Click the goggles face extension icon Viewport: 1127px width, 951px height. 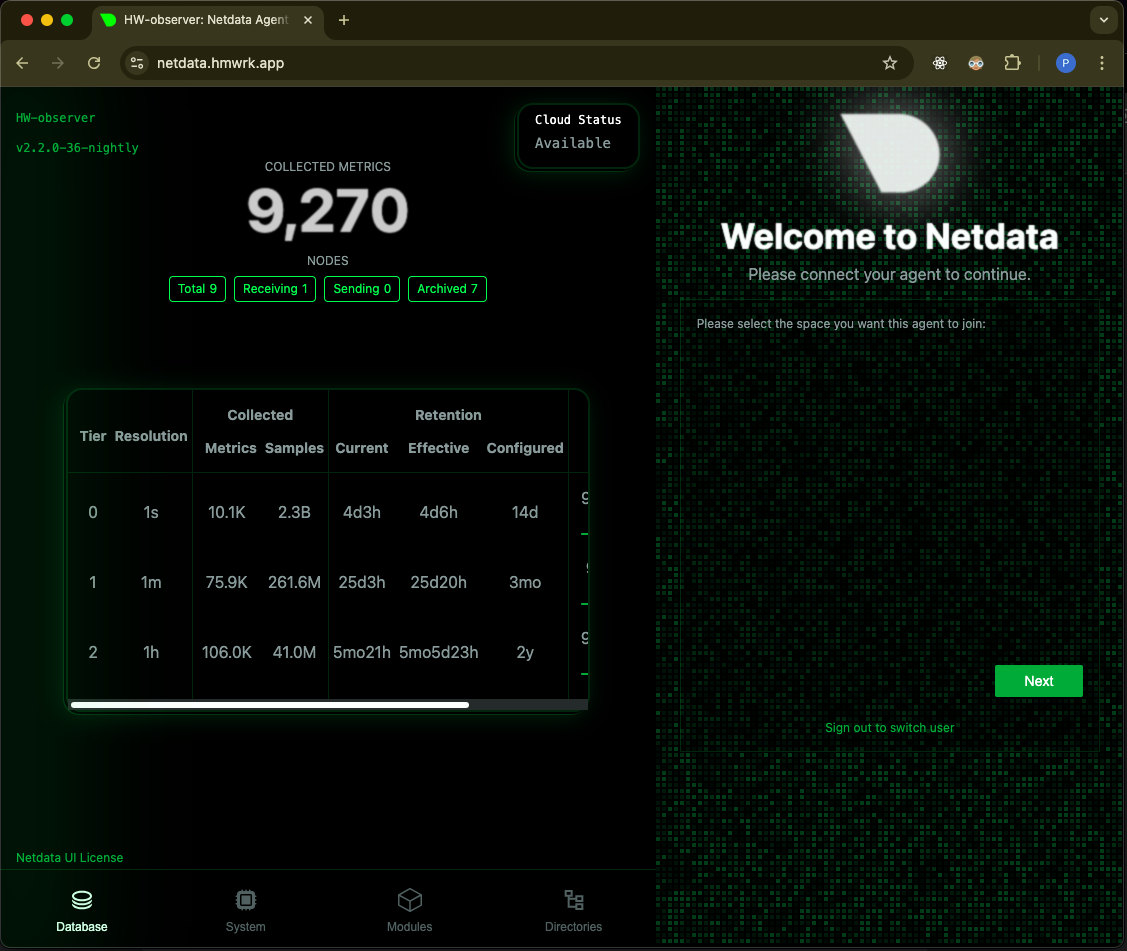point(975,63)
